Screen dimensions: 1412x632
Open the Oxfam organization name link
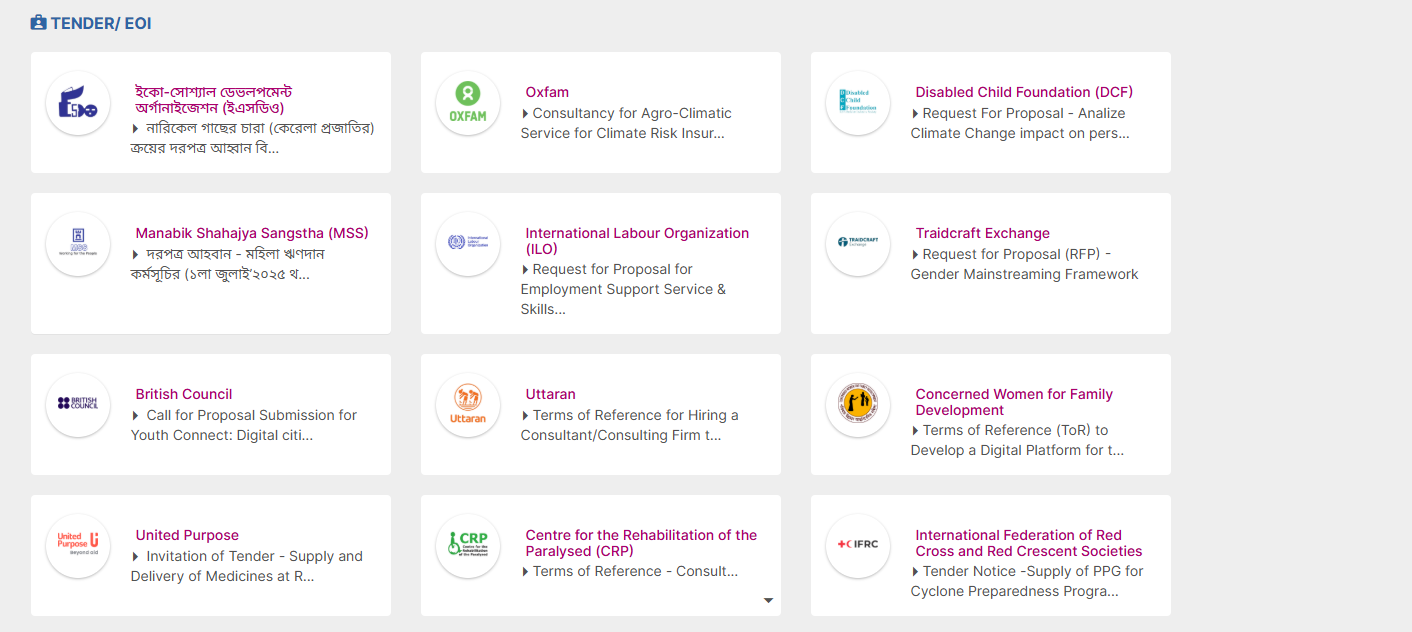tap(547, 92)
